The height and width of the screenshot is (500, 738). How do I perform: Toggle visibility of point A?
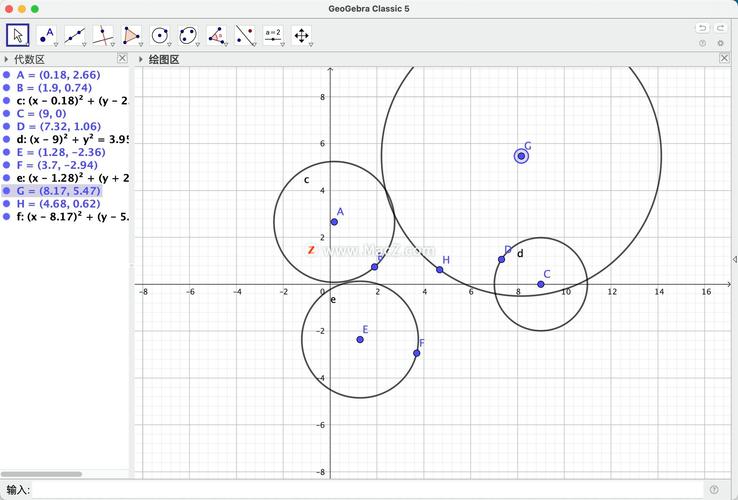[7, 75]
